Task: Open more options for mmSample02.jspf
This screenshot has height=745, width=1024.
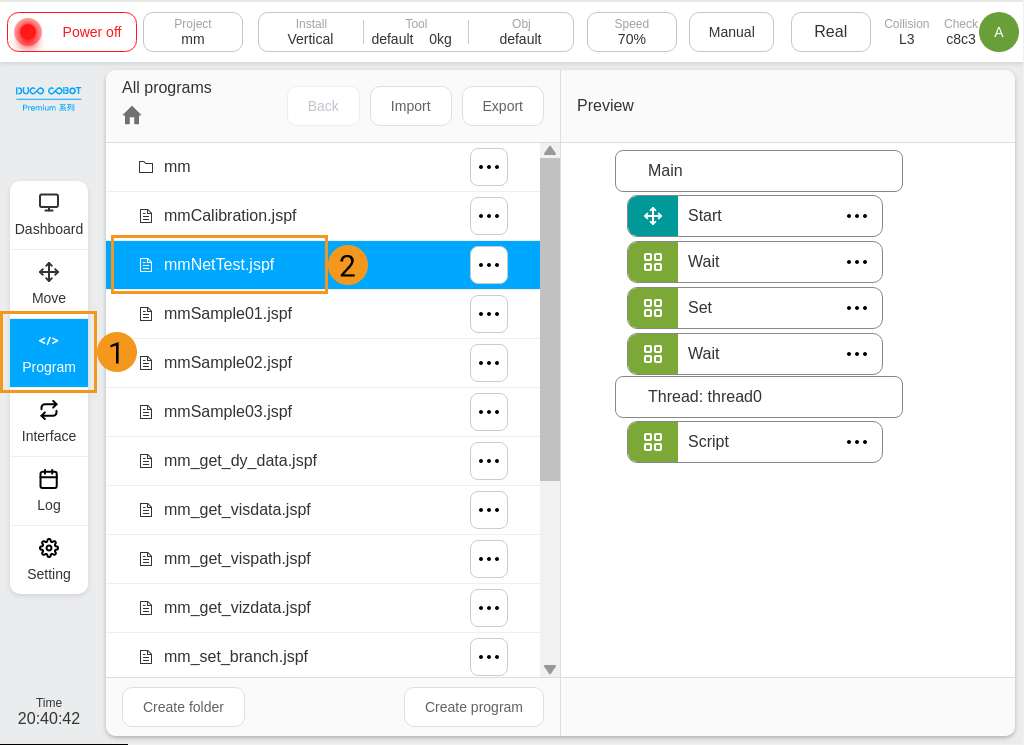Action: point(489,363)
